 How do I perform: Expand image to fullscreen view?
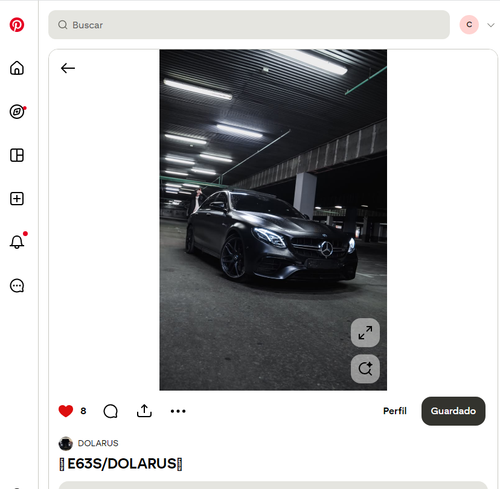[365, 333]
